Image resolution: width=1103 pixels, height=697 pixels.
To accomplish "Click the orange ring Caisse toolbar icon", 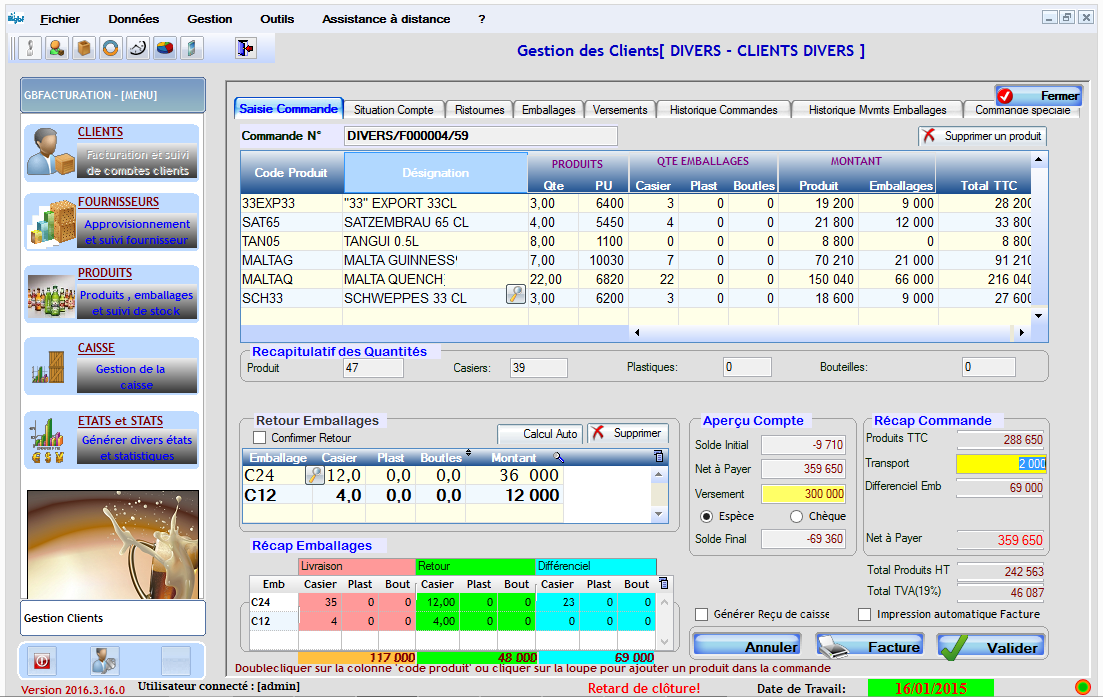I will point(110,48).
